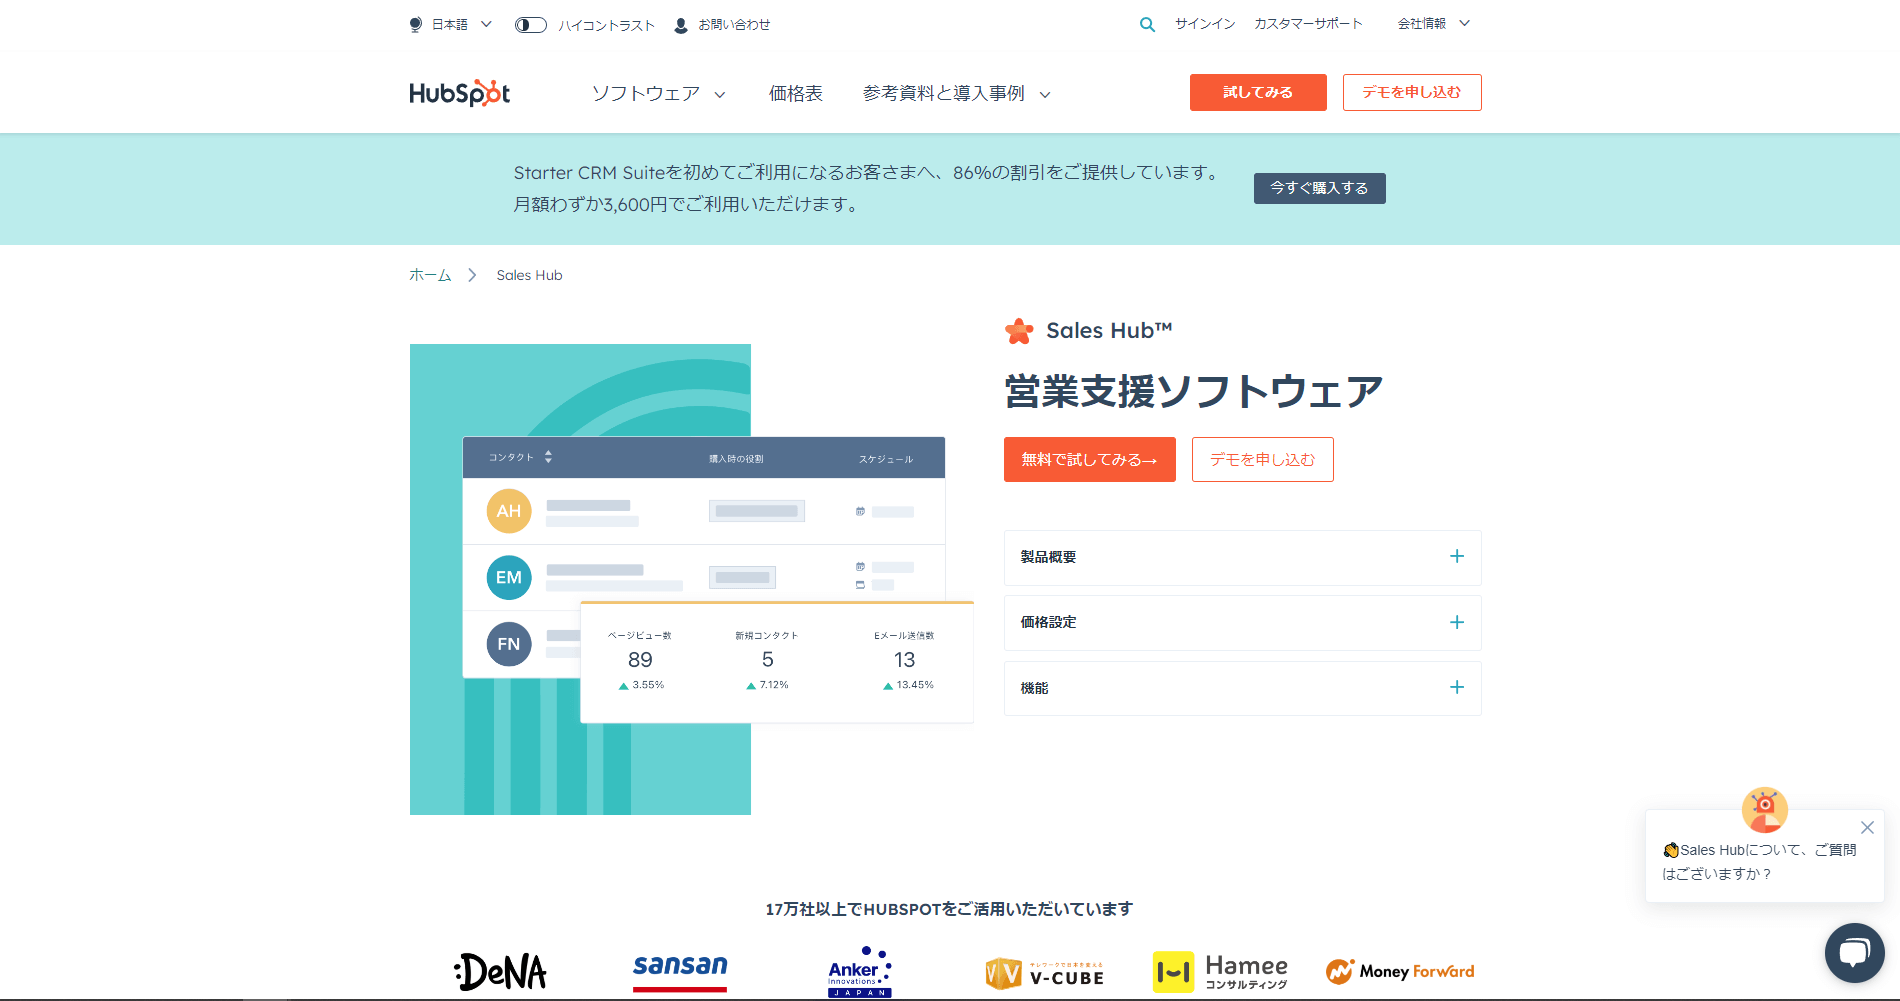Click the 新規コンタクト 5 stat
This screenshot has height=1001, width=1900.
point(767,660)
